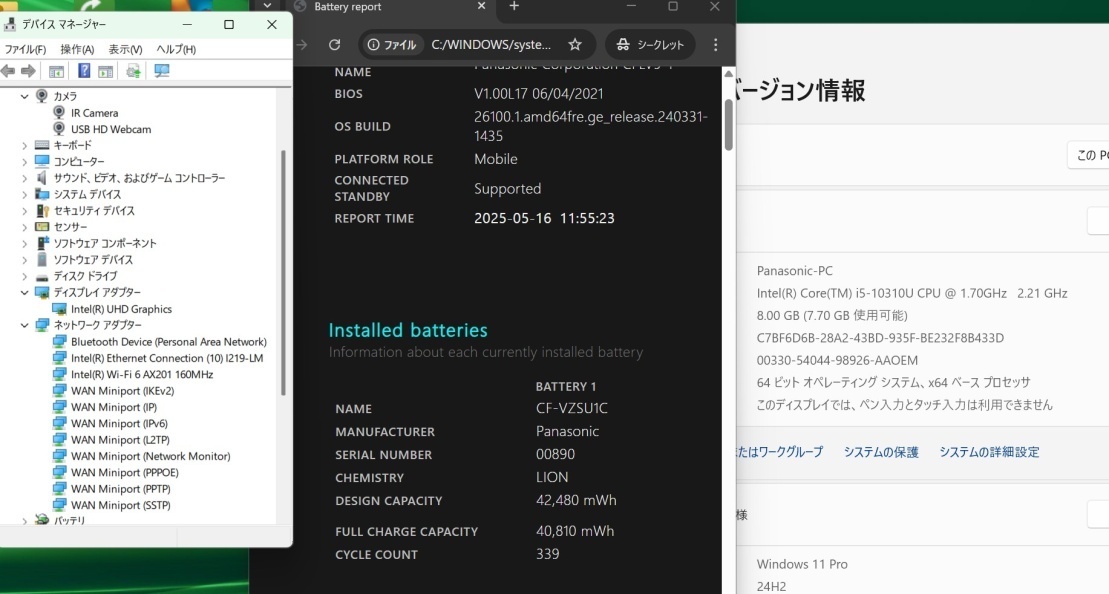Select WAN Miniport (IKEv2)
The width and height of the screenshot is (1109, 594).
coord(122,391)
